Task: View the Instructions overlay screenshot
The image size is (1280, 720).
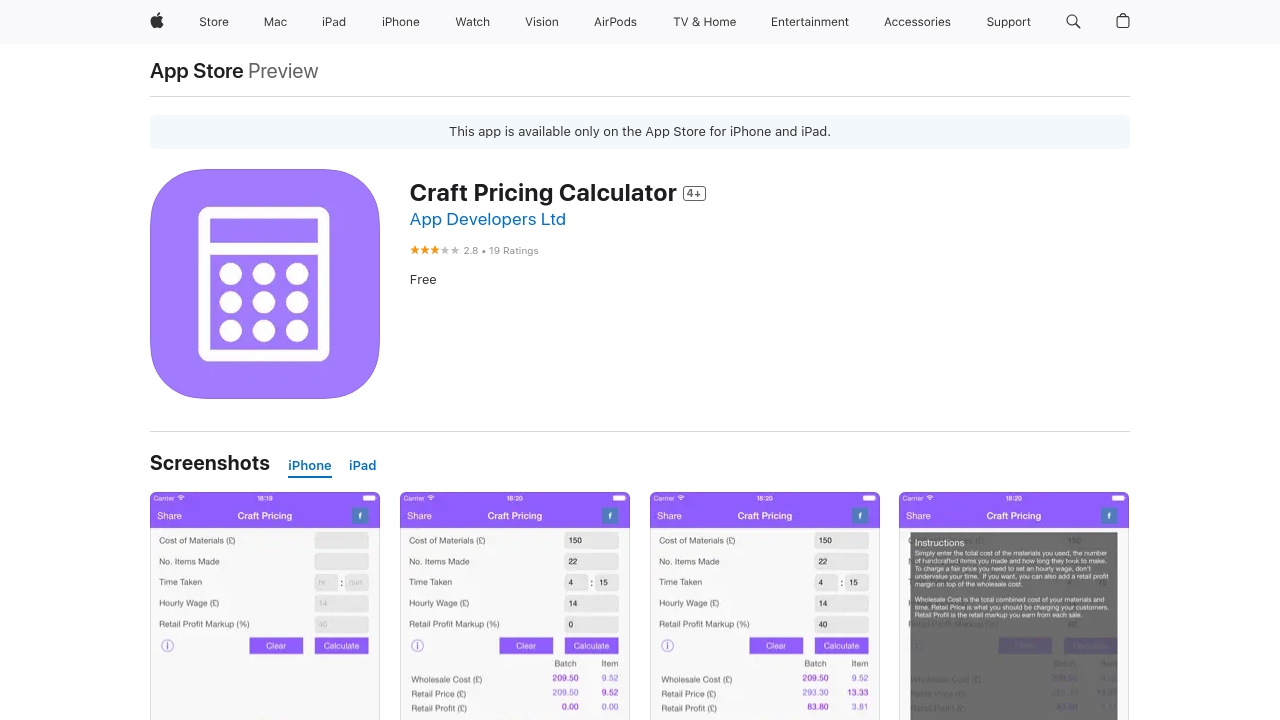Action: click(1014, 606)
